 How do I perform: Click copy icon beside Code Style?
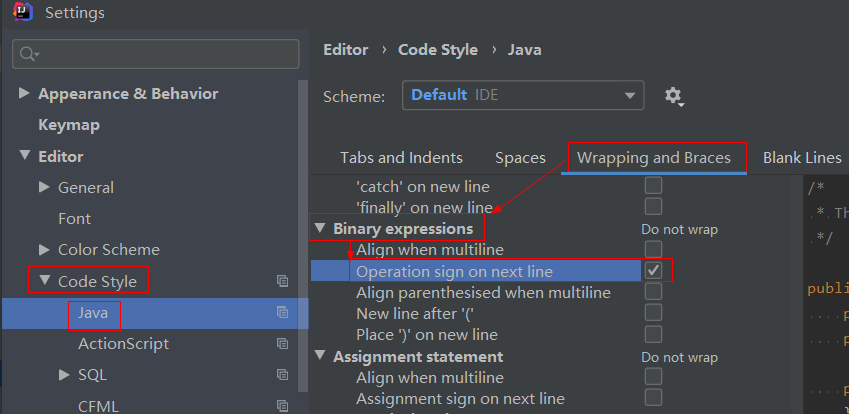click(x=282, y=281)
